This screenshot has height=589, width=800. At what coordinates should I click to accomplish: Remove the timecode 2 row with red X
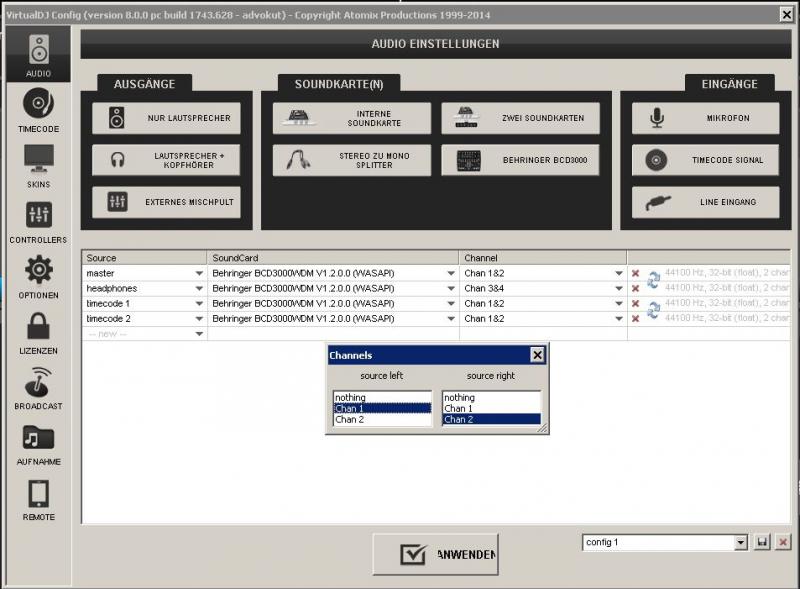click(635, 318)
